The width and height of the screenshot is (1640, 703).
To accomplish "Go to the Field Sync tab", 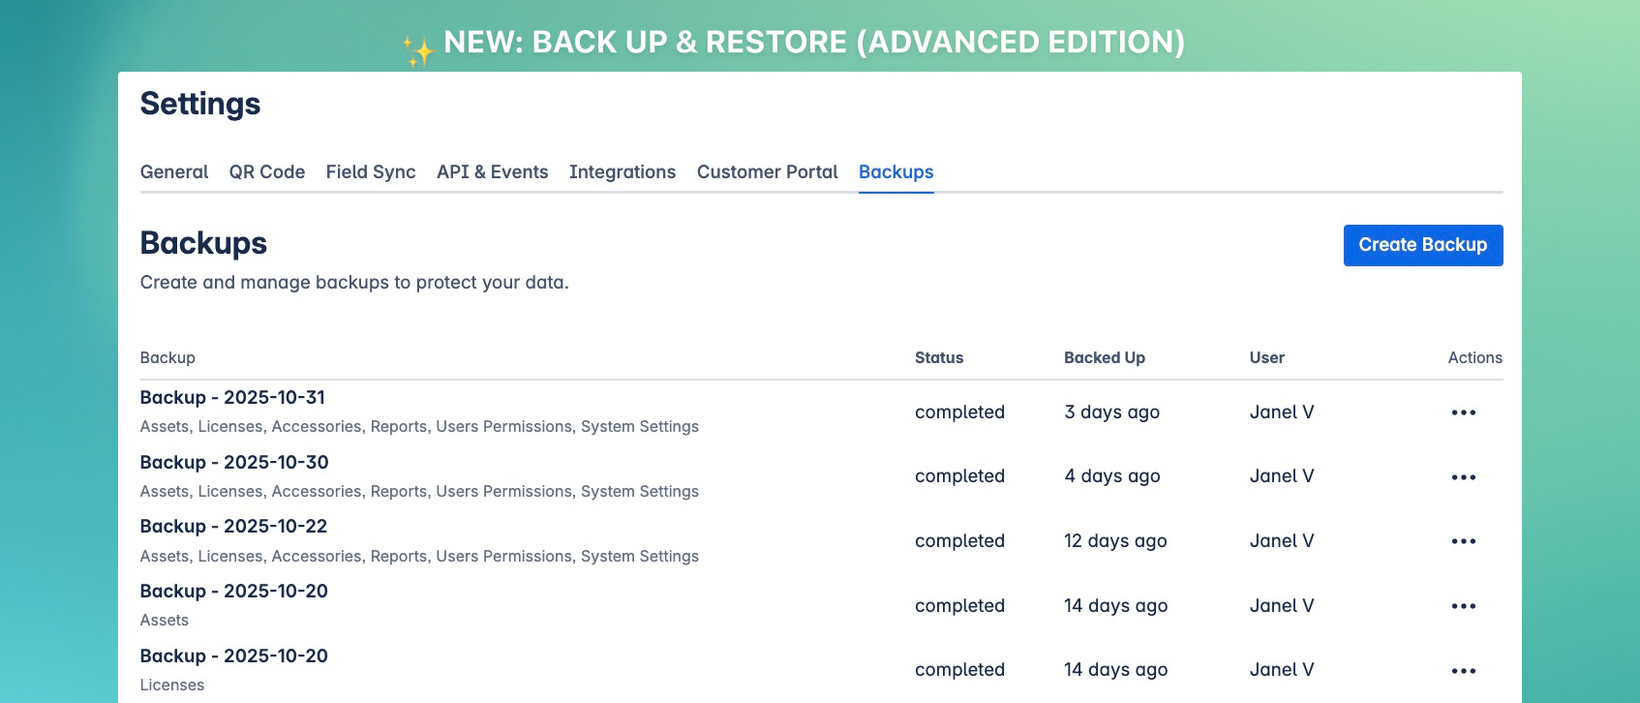I will coord(371,172).
